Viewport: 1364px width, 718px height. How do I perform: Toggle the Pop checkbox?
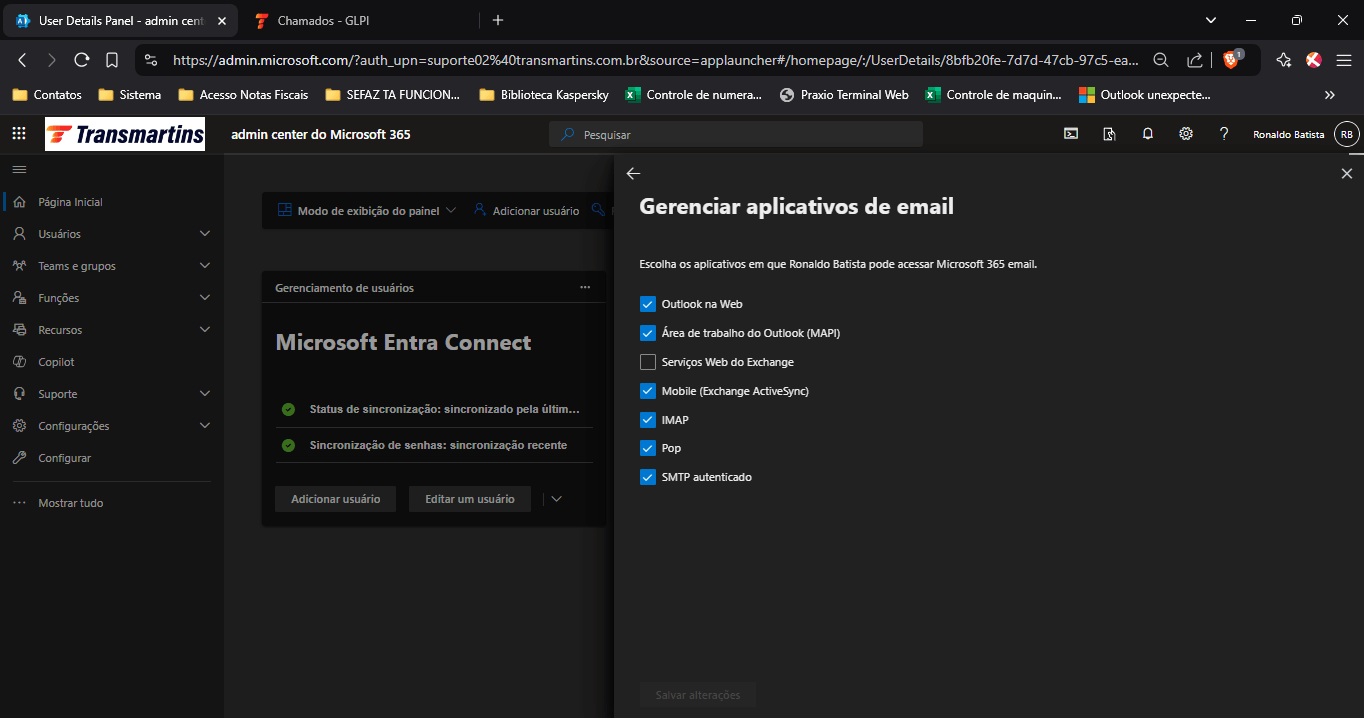pyautogui.click(x=648, y=448)
